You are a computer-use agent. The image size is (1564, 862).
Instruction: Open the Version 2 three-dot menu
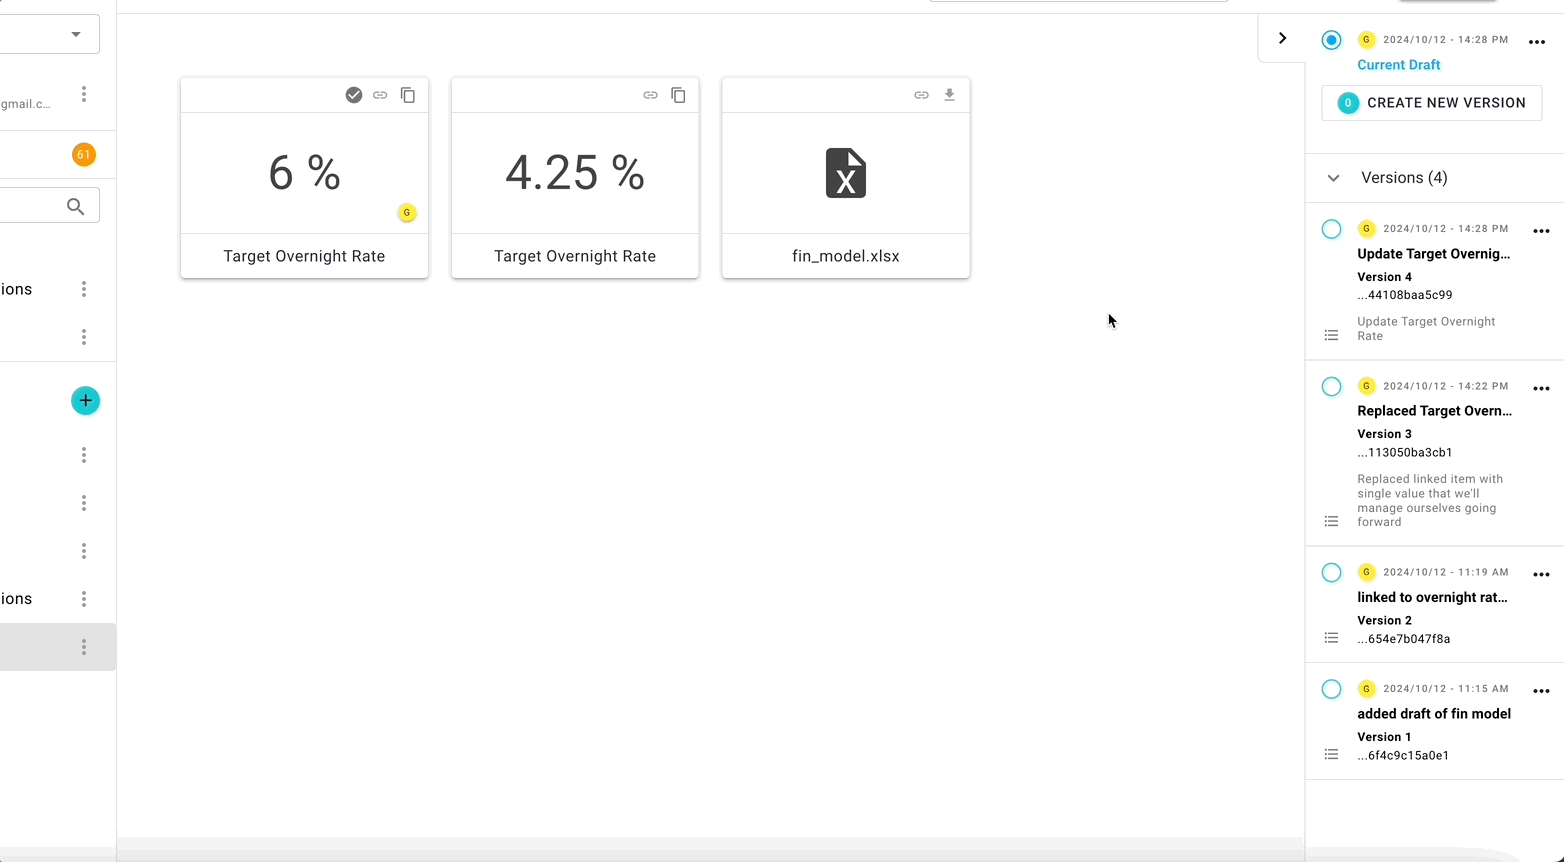point(1541,575)
